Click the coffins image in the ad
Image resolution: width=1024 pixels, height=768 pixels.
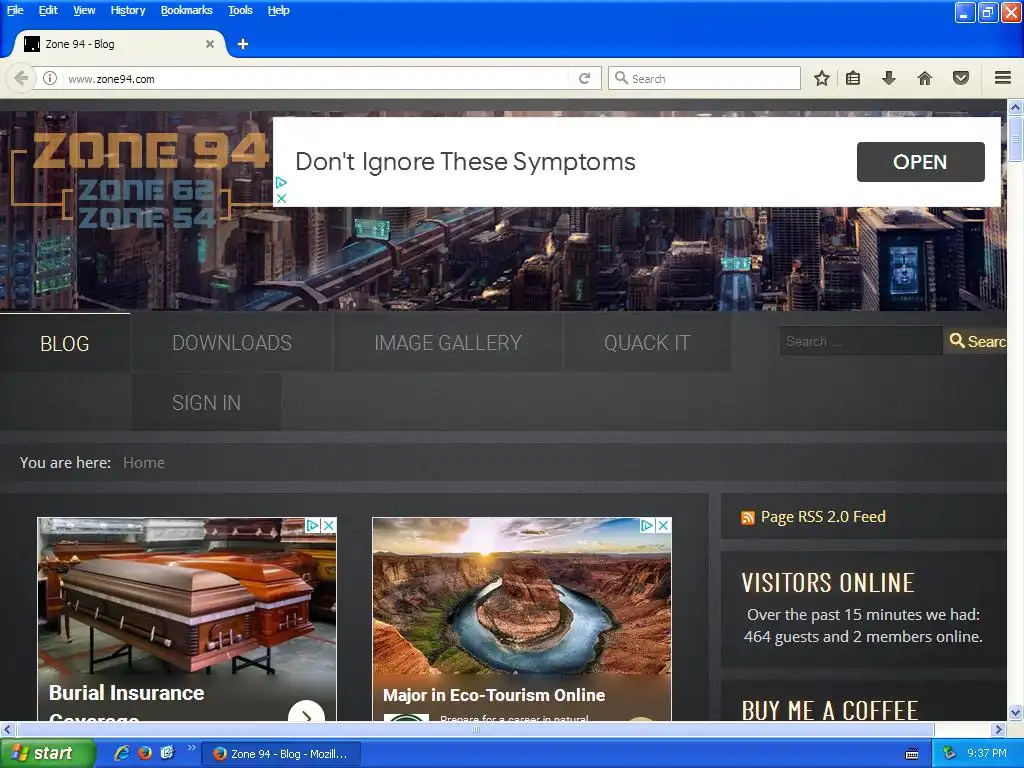click(x=187, y=596)
